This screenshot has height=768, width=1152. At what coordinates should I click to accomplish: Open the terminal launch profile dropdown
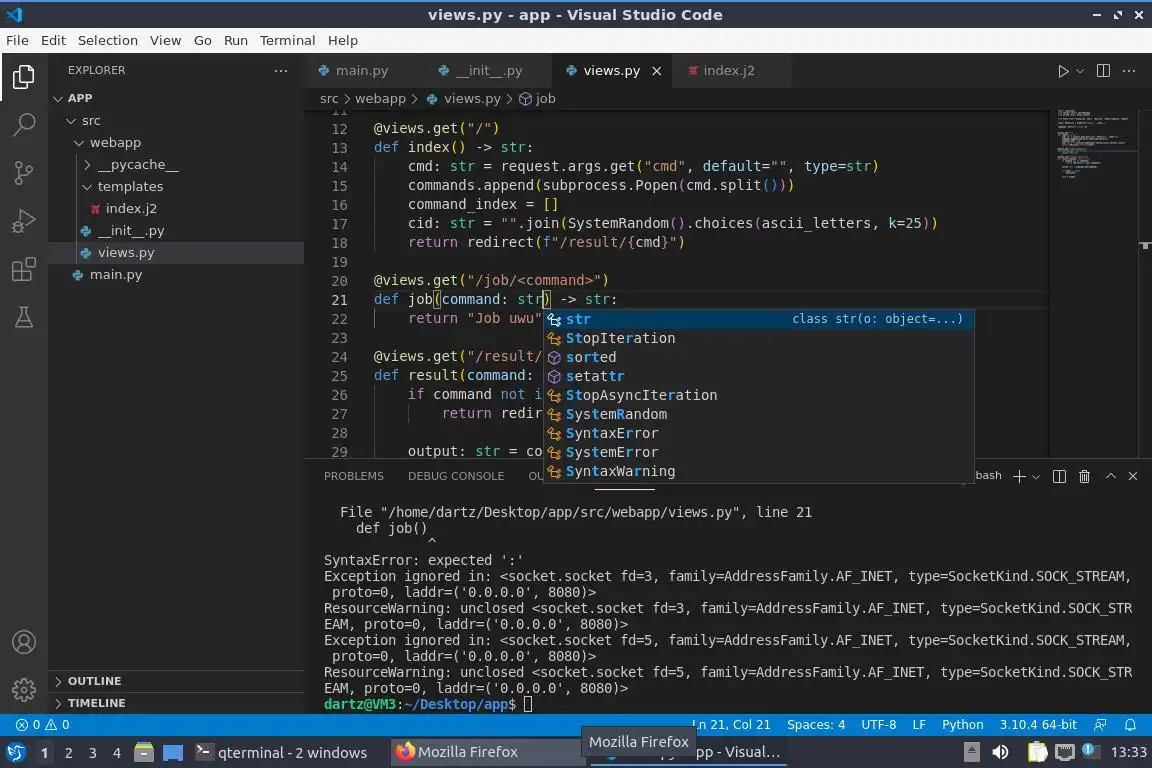pyautogui.click(x=1036, y=476)
